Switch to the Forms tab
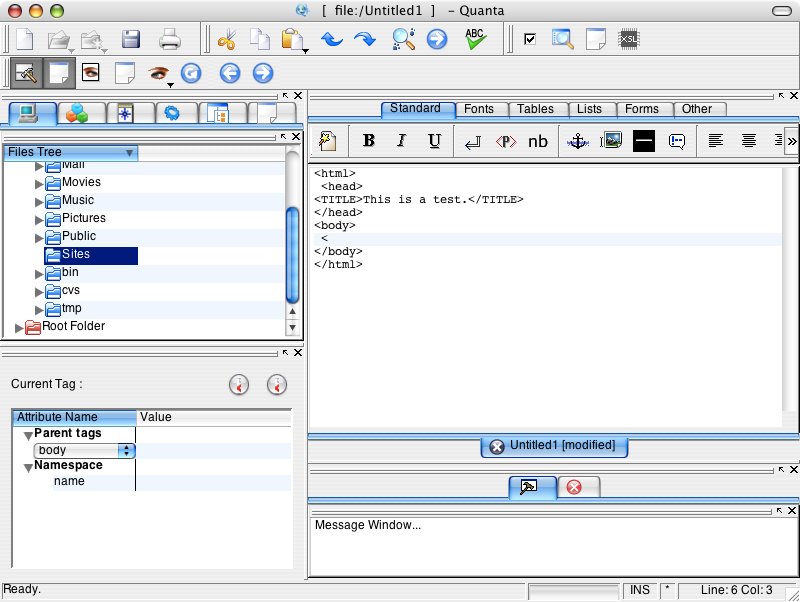This screenshot has height=602, width=800. click(x=642, y=109)
